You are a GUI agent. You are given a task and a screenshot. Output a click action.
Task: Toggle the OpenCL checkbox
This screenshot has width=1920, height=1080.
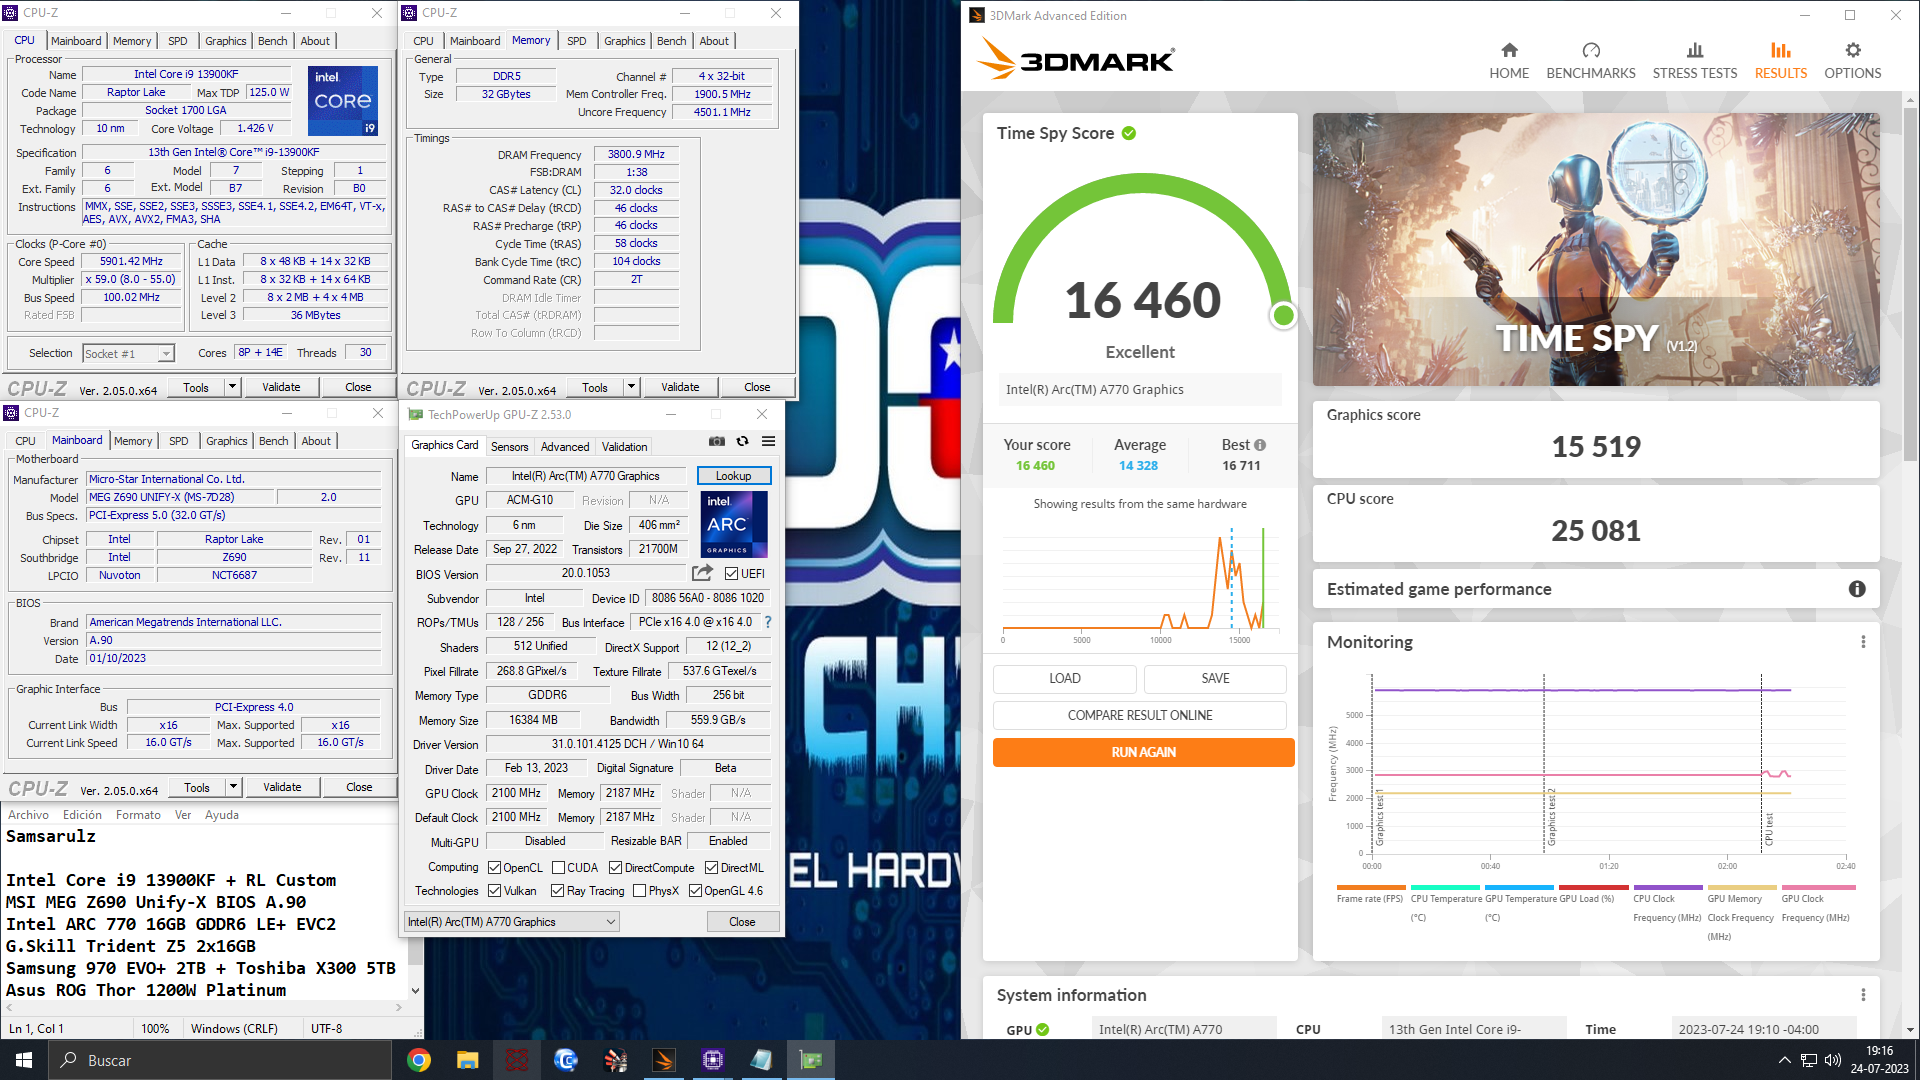[494, 868]
